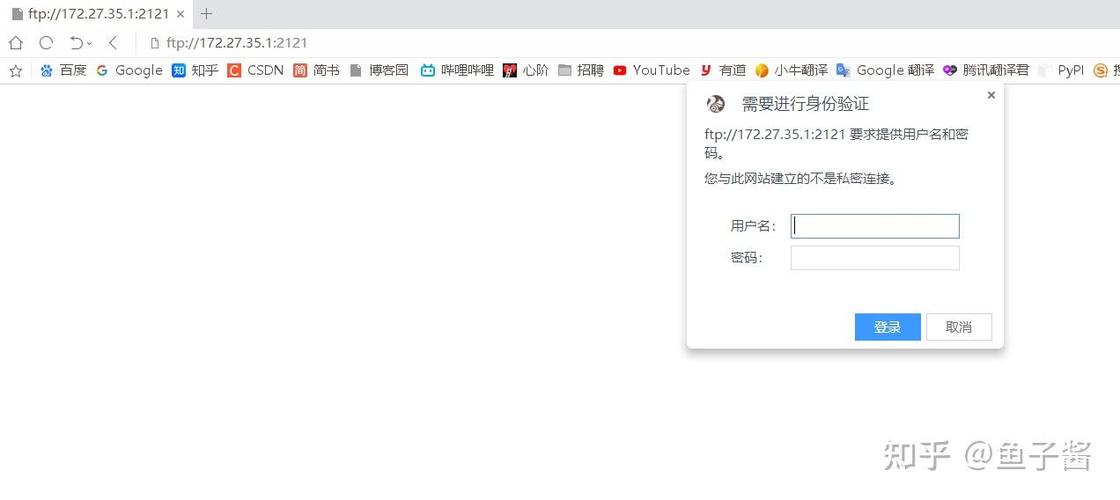Open the Google bookmark
The height and width of the screenshot is (500, 1120).
point(129,70)
